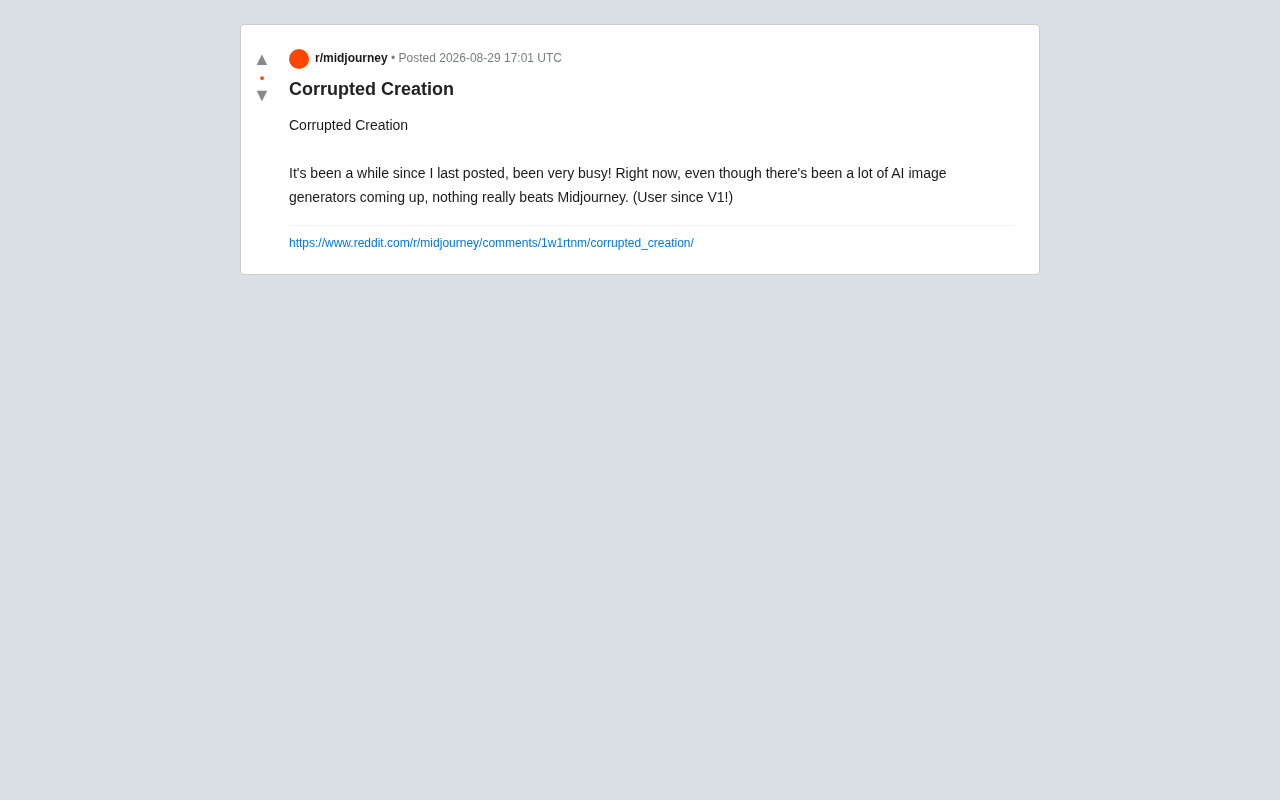
Task: Click the orange r/midjourney community avatar
Action: 299,59
